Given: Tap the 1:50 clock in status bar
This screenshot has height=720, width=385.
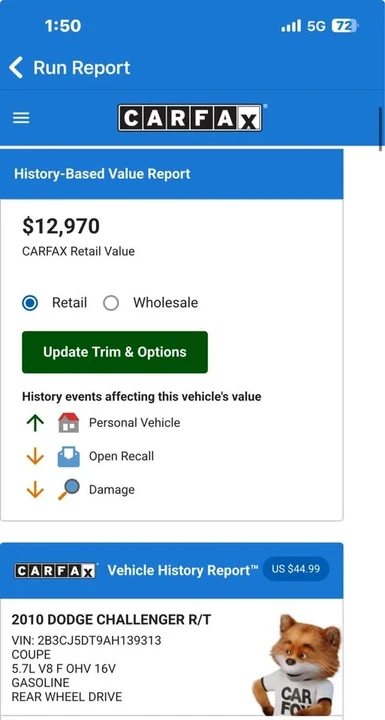Looking at the screenshot, I should point(63,26).
